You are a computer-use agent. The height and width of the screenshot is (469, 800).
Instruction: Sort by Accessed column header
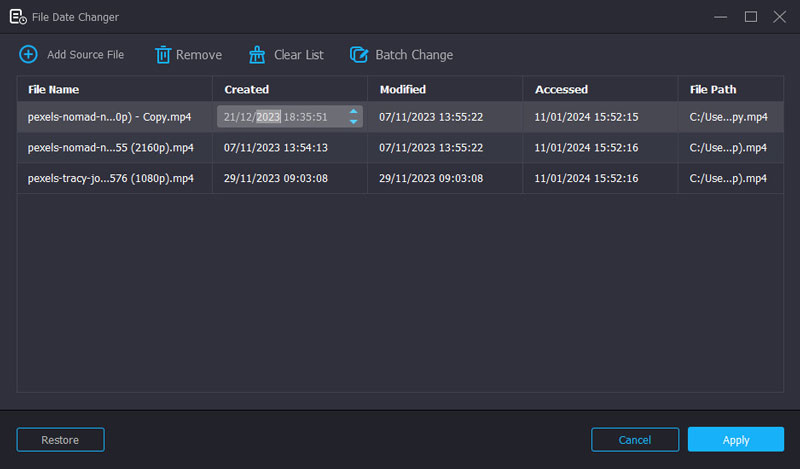point(561,89)
